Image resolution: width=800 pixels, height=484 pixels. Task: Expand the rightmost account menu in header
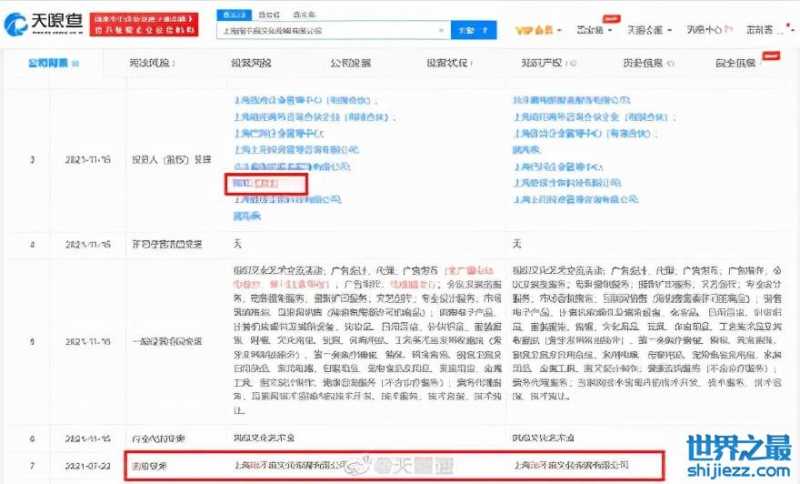(x=765, y=30)
